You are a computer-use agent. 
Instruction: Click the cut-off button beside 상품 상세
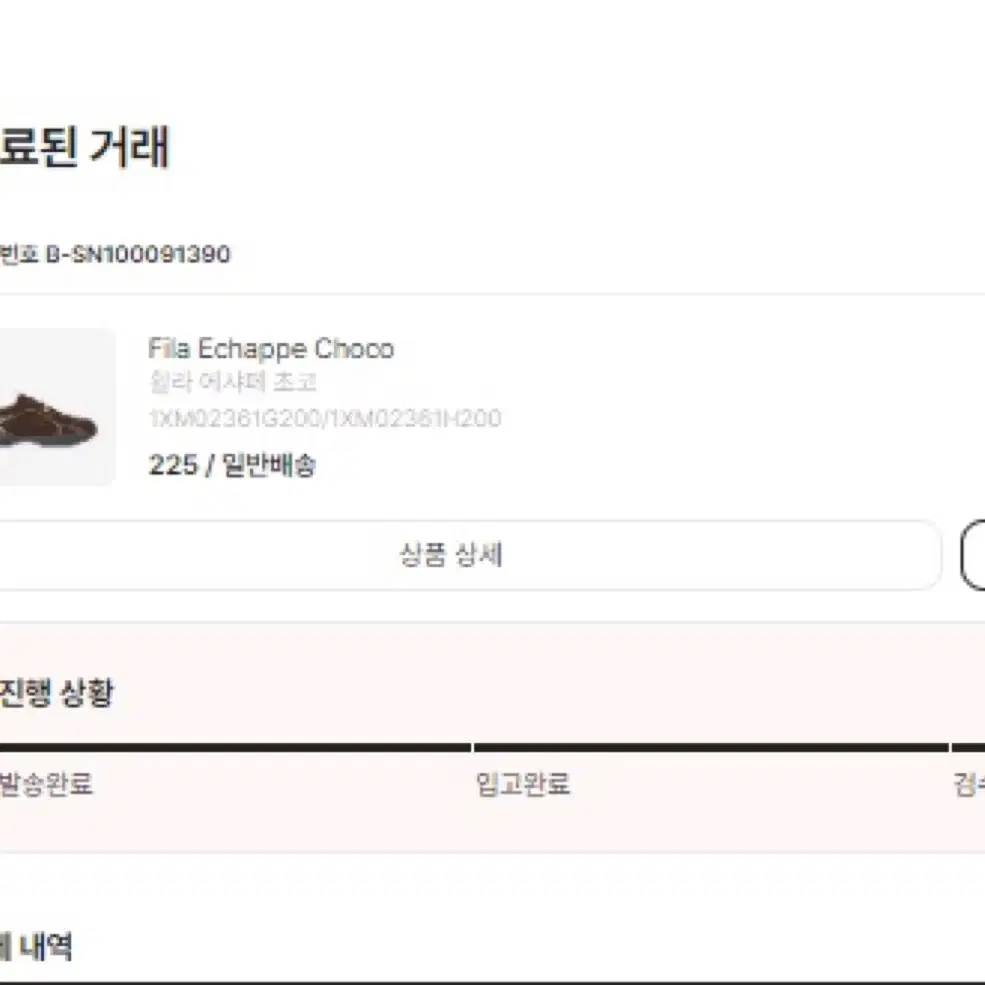tap(973, 555)
